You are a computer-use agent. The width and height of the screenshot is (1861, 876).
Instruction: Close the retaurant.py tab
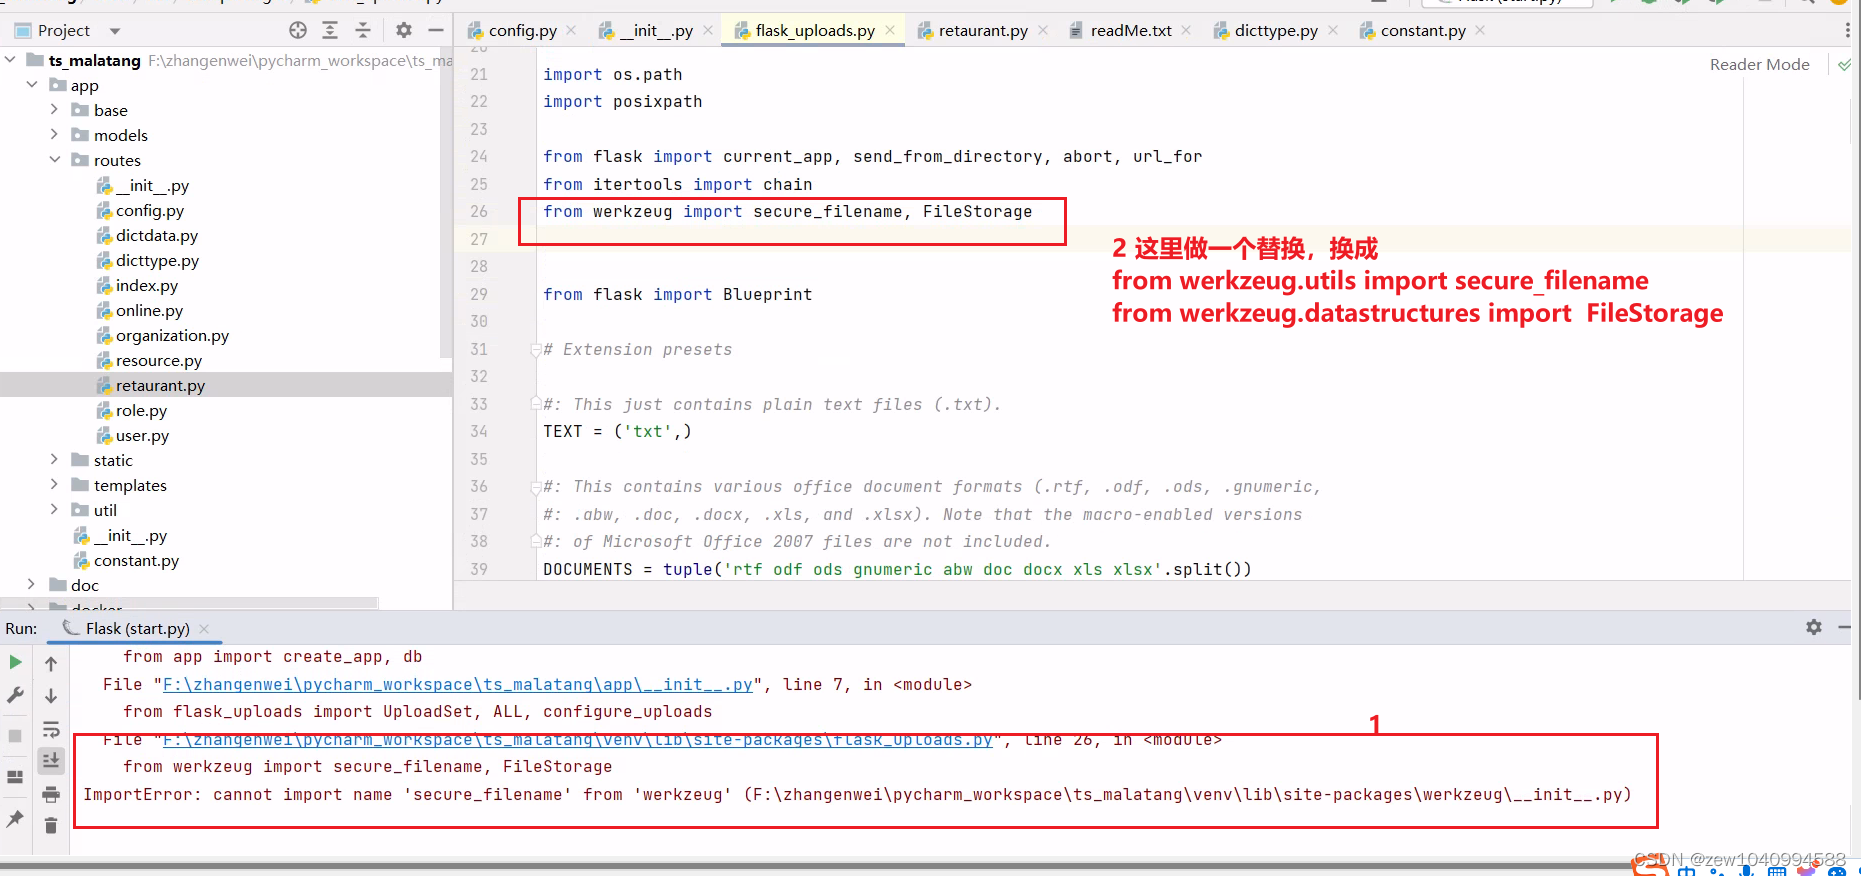click(1043, 31)
